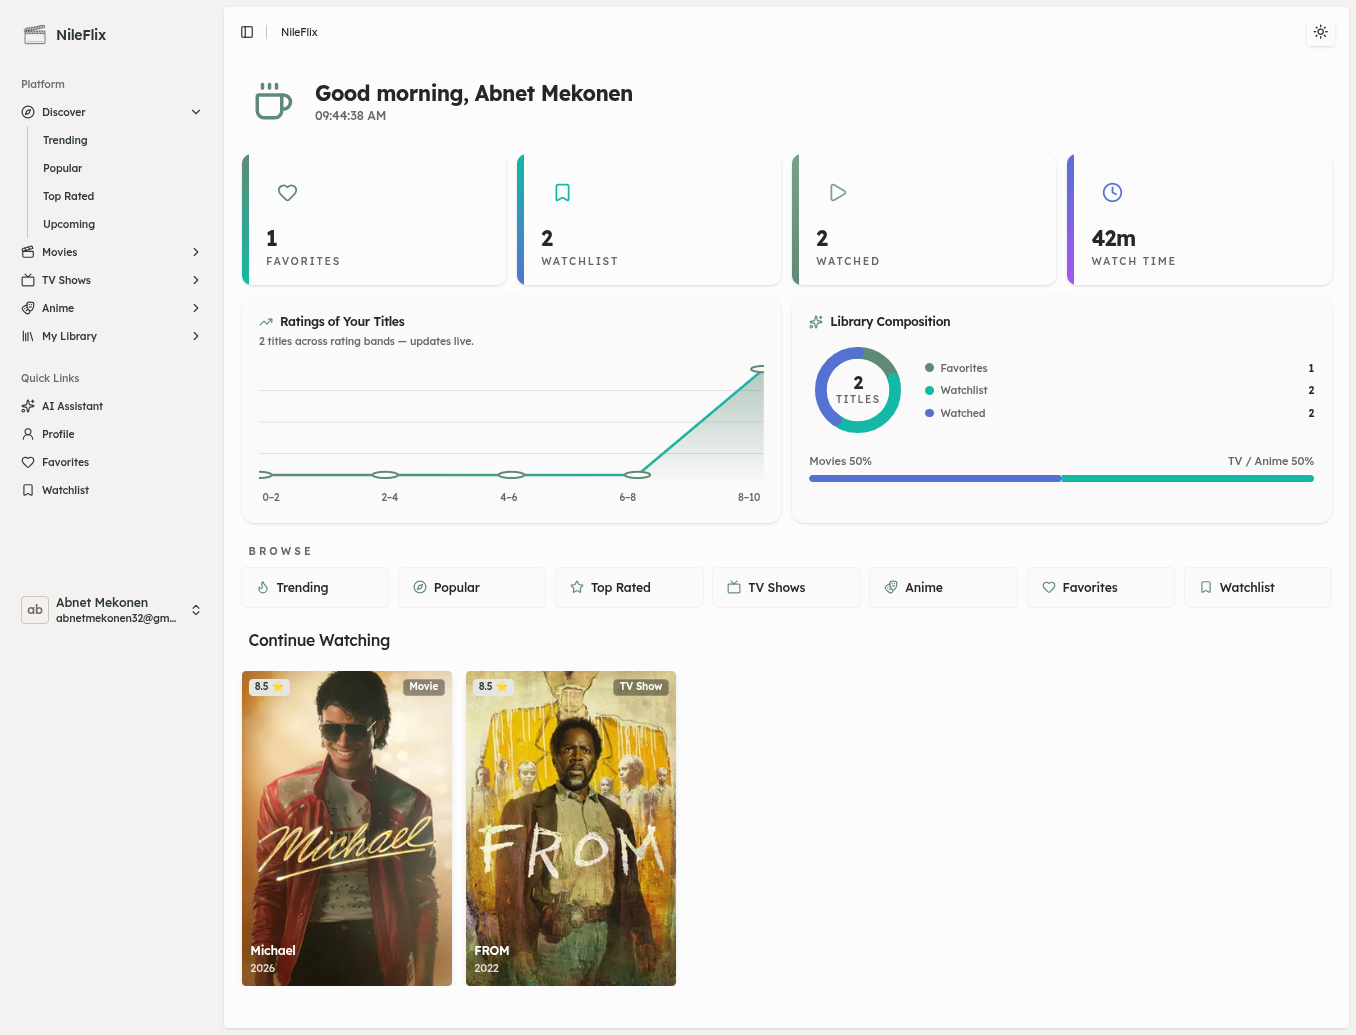Click the coffee cup greeting icon

[273, 101]
